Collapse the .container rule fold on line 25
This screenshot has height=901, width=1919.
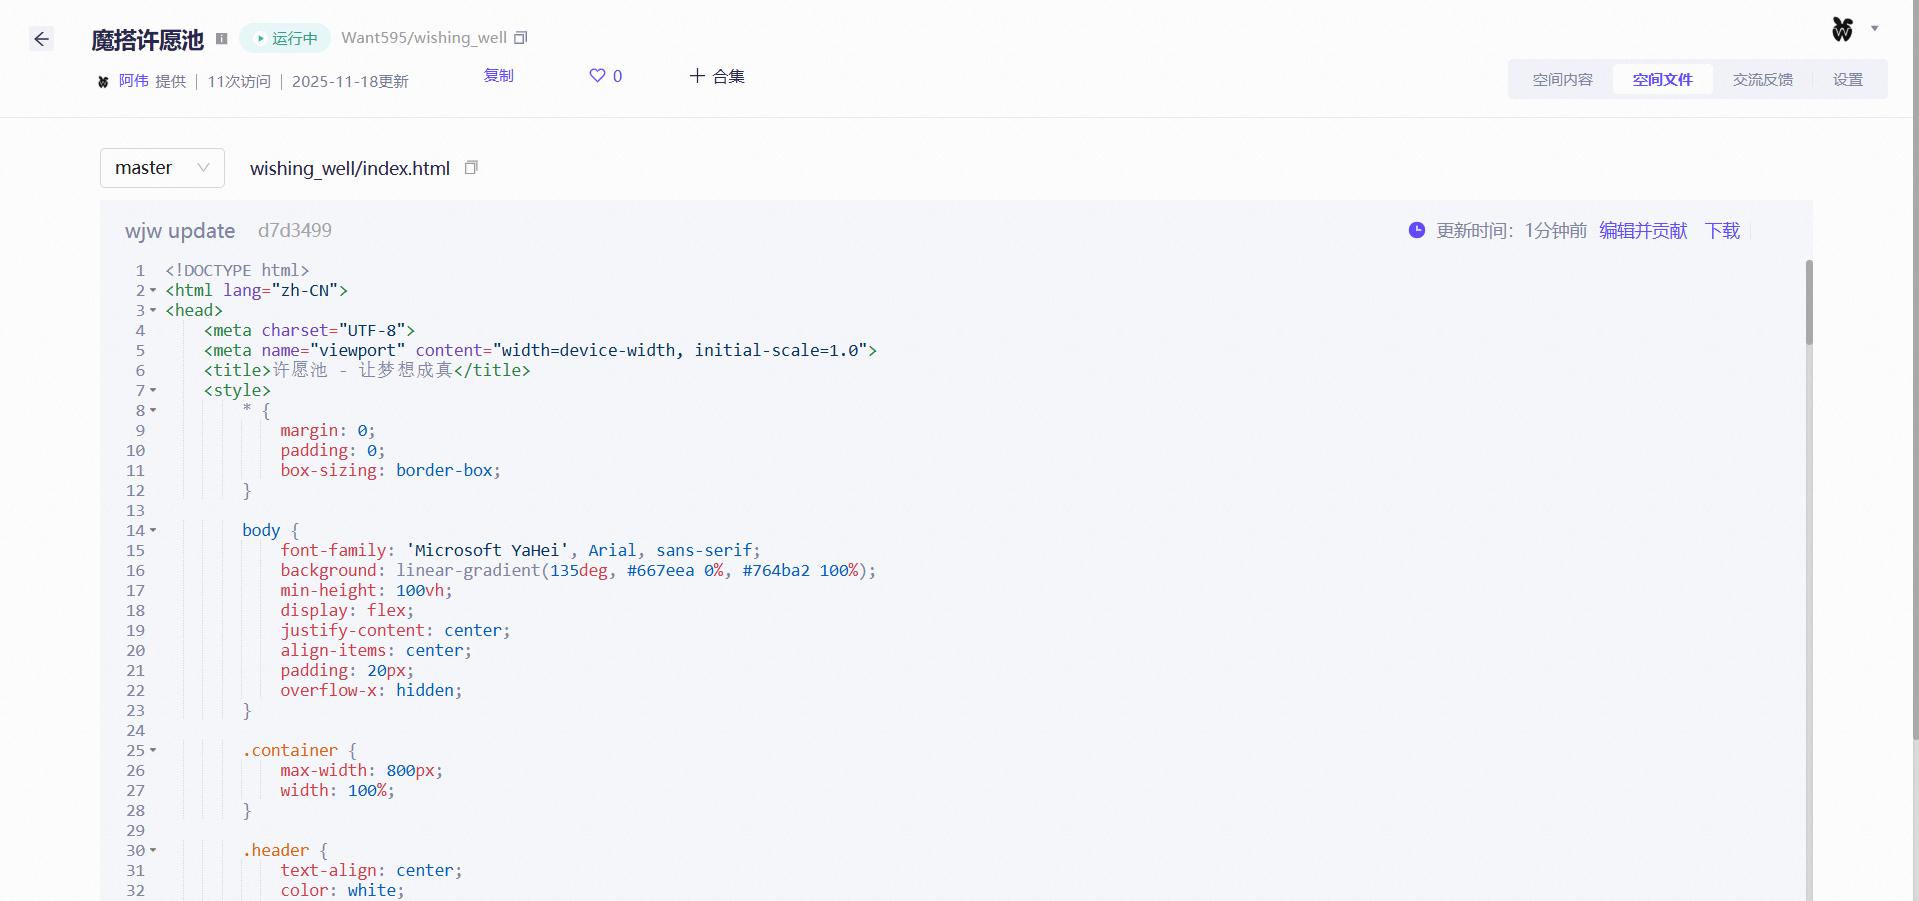(x=153, y=751)
